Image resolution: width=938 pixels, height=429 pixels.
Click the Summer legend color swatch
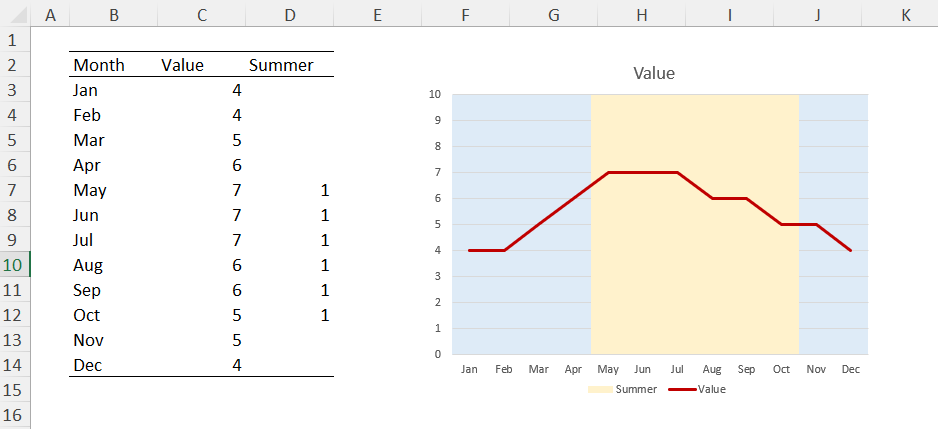tap(600, 390)
